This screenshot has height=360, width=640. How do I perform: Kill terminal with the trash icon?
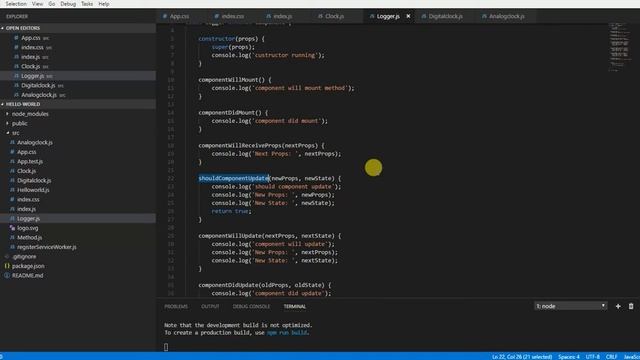point(631,306)
